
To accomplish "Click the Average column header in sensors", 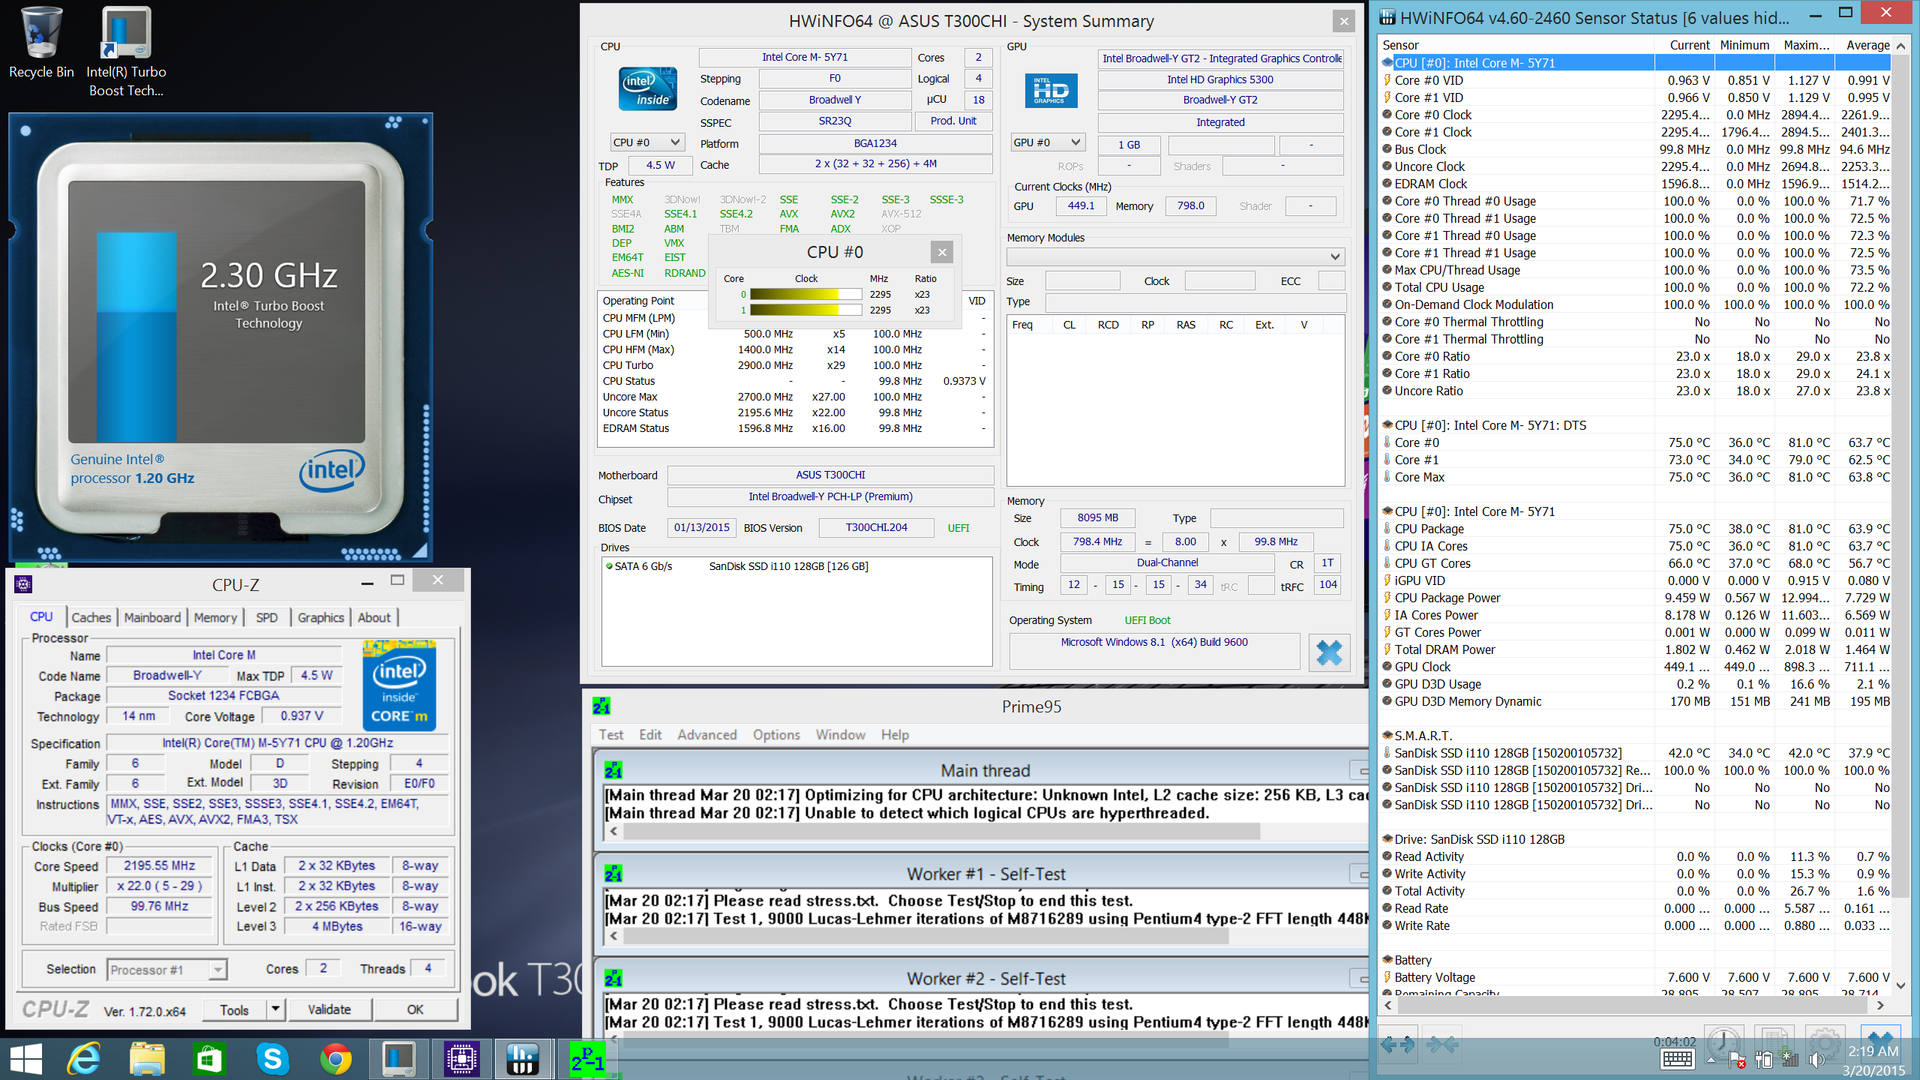I will click(x=1867, y=45).
